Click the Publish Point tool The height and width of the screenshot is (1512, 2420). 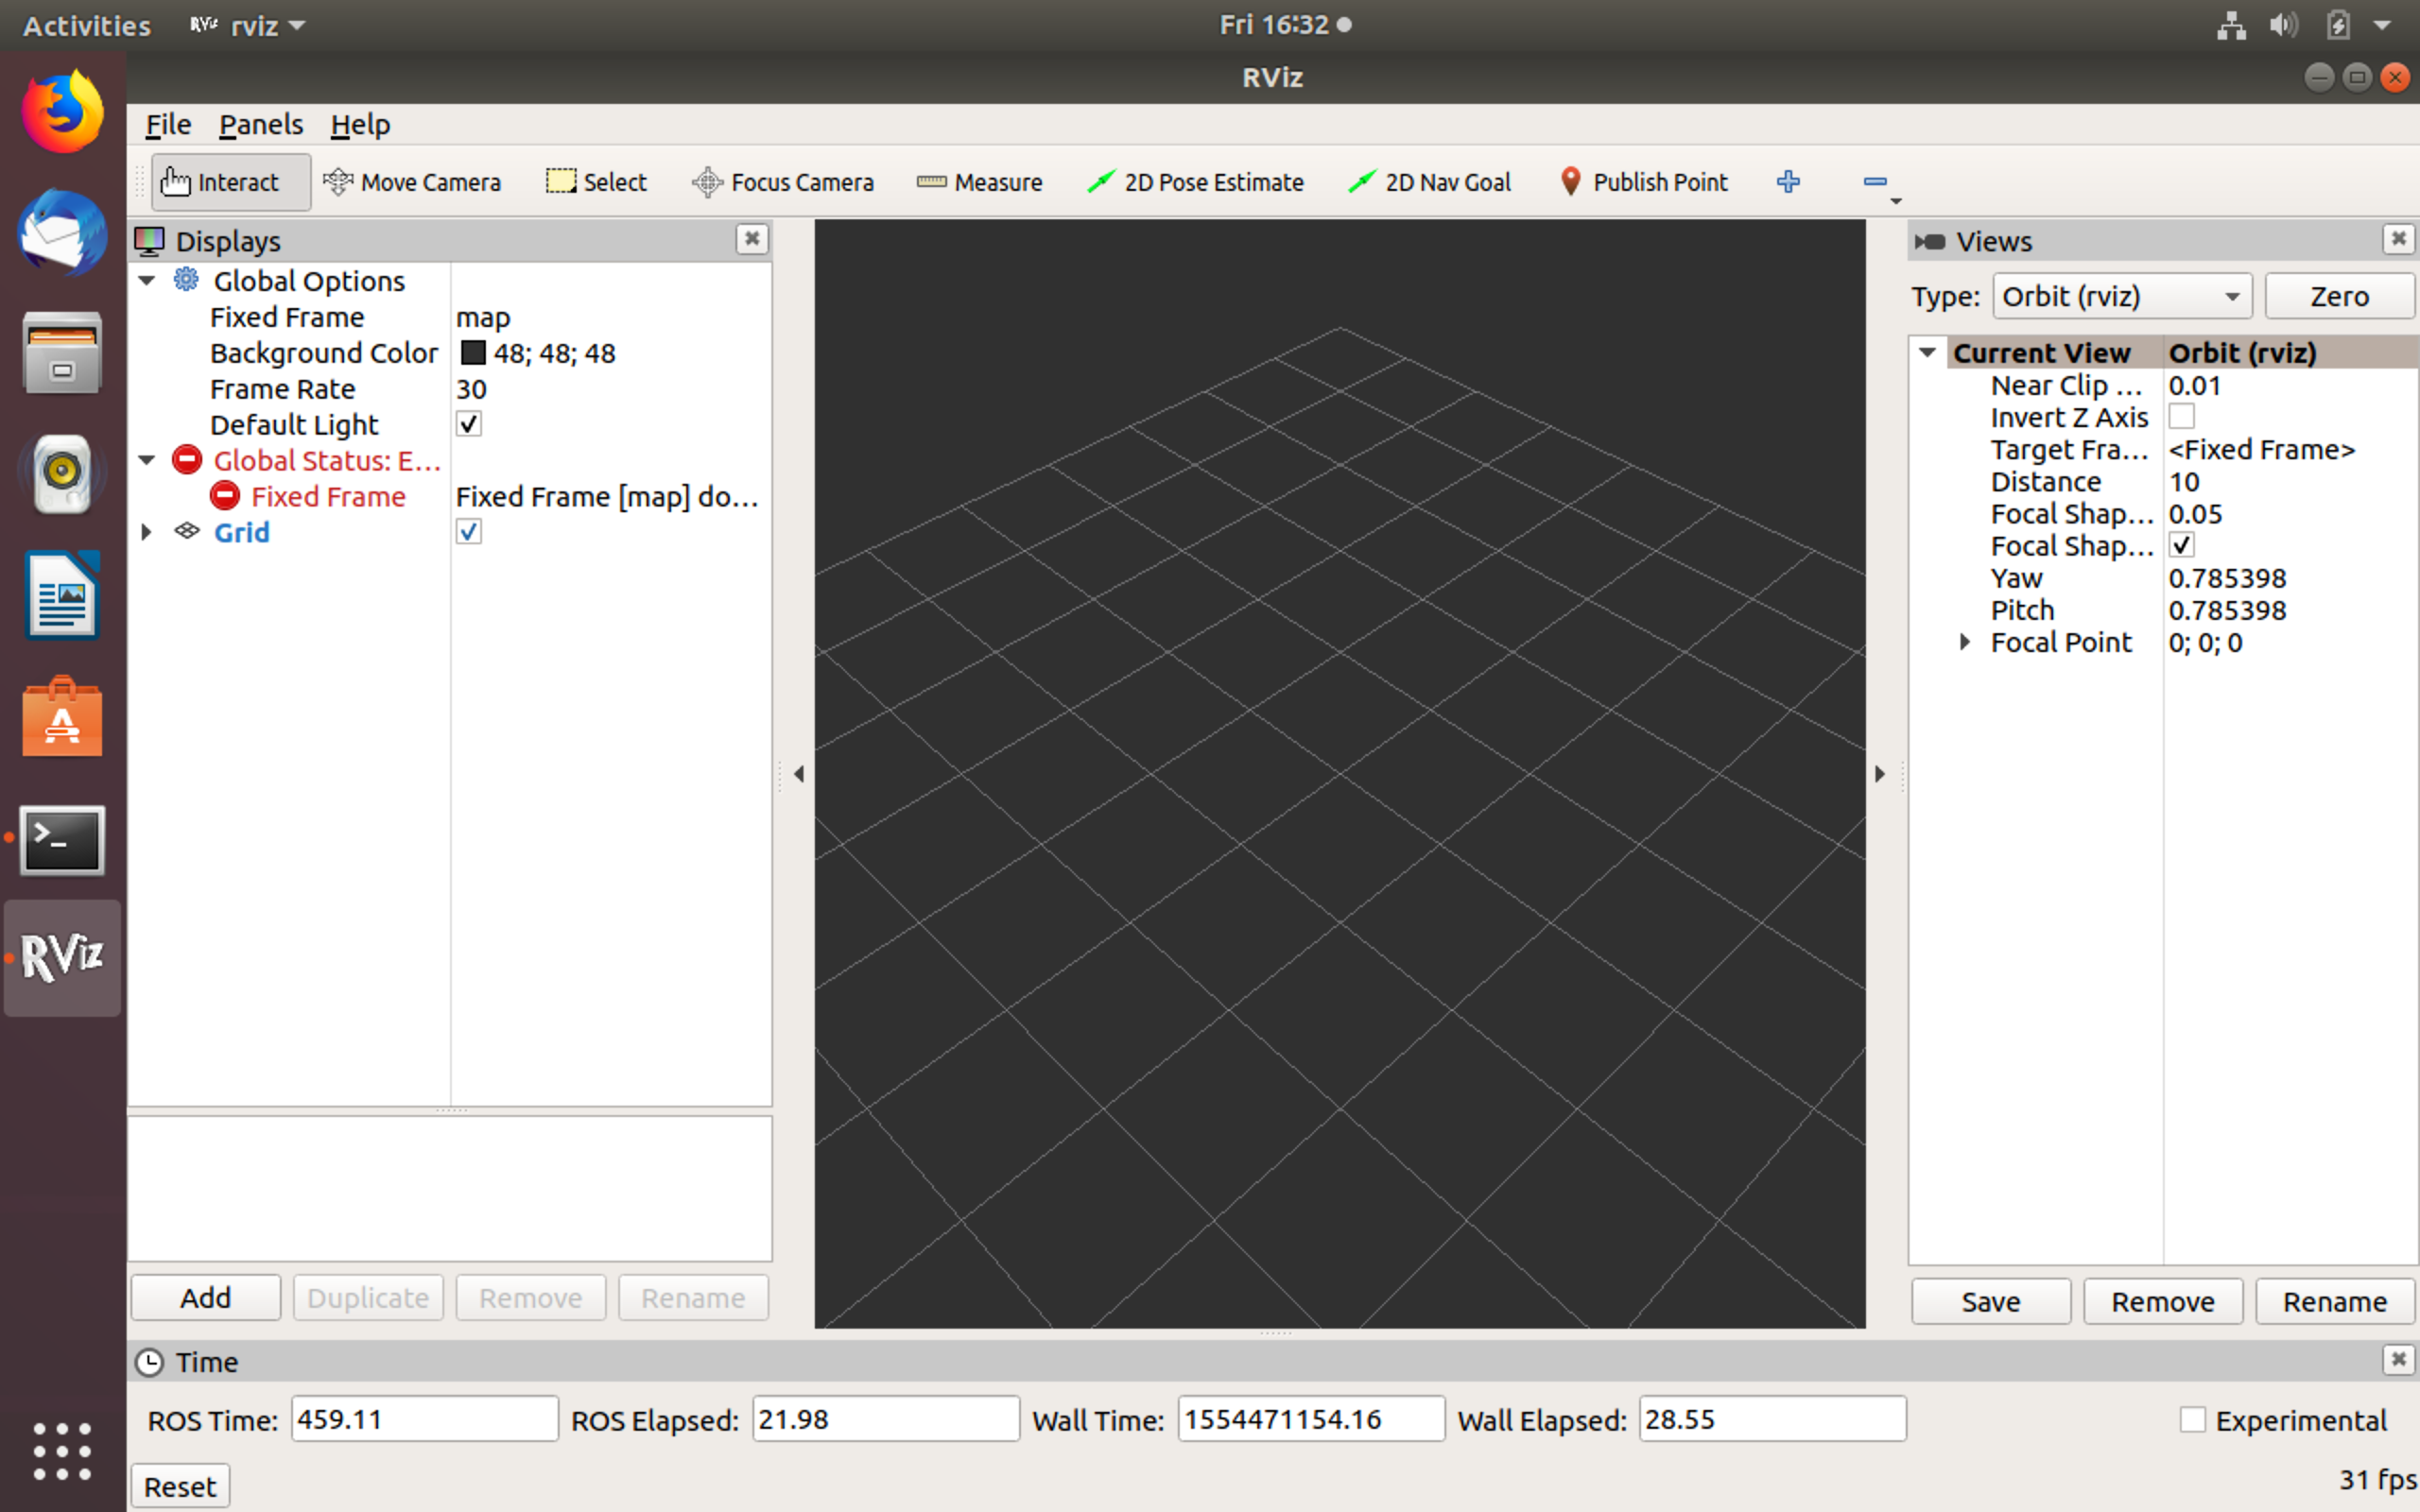coord(1644,182)
